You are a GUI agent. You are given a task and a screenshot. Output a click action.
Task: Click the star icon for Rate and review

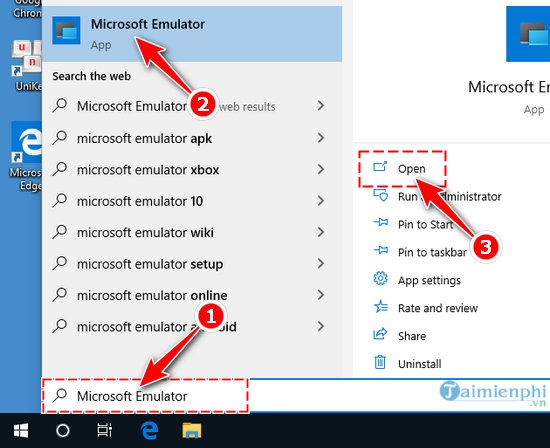[381, 306]
